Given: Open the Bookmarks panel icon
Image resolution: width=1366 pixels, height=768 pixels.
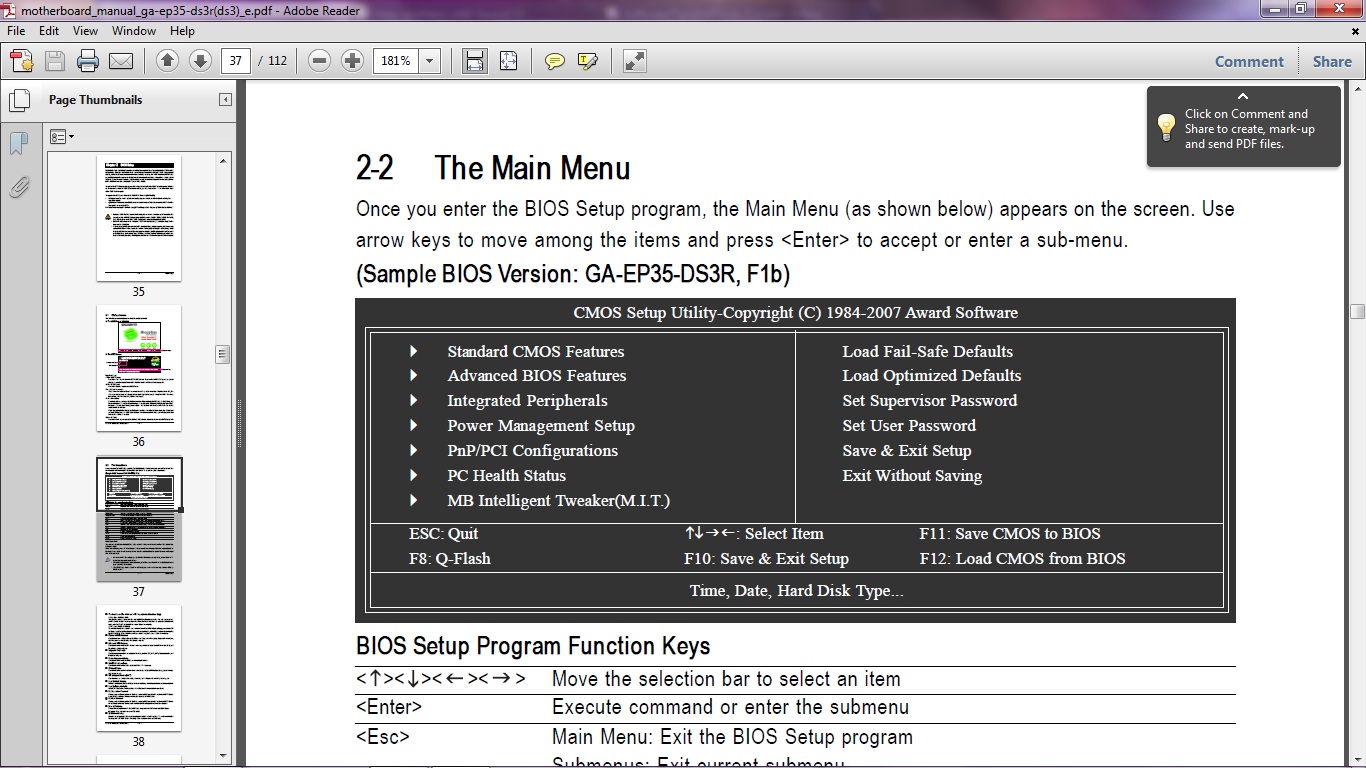Looking at the screenshot, I should pos(18,143).
